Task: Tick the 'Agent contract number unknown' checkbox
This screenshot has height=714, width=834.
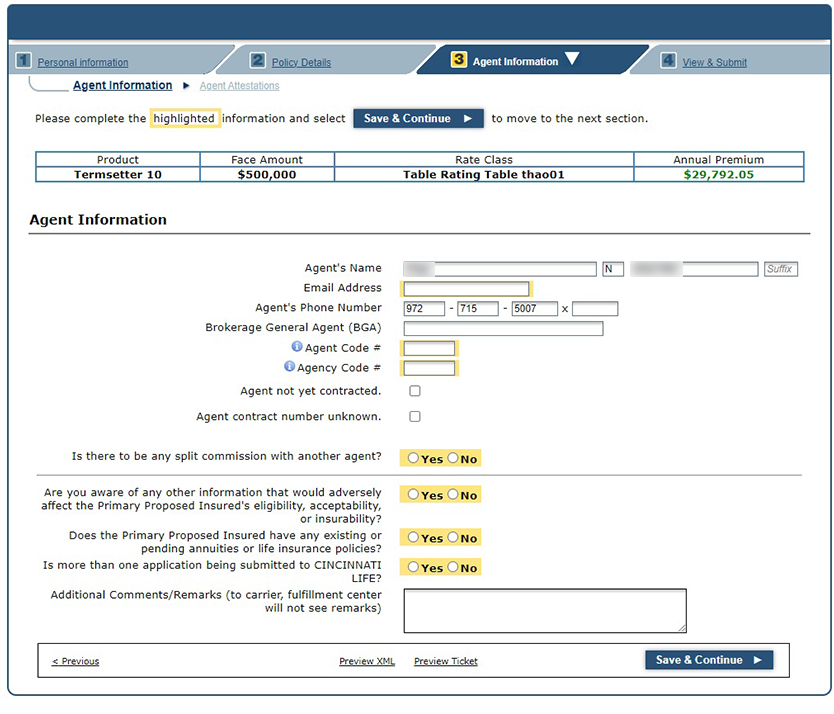Action: point(415,416)
